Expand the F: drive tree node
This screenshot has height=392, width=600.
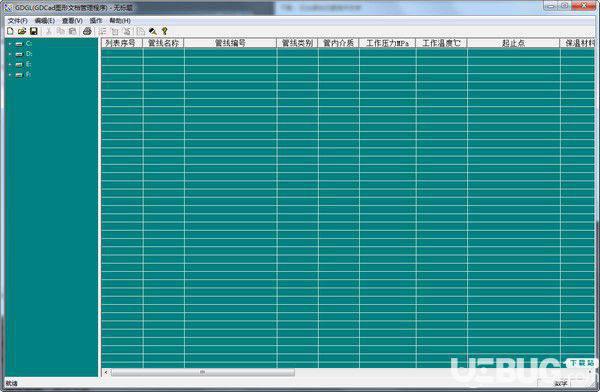pyautogui.click(x=10, y=75)
